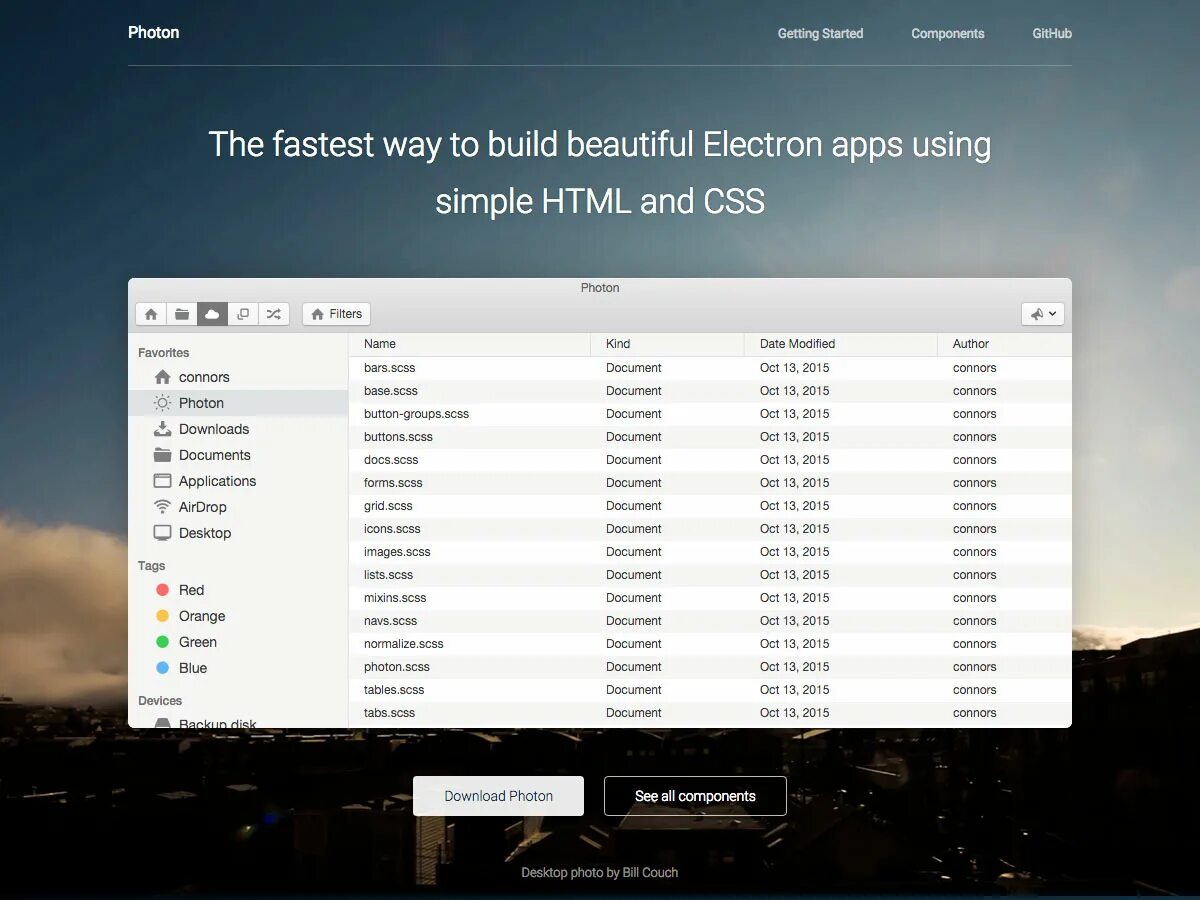Select the Red tag label
Viewport: 1200px width, 900px height.
point(191,590)
